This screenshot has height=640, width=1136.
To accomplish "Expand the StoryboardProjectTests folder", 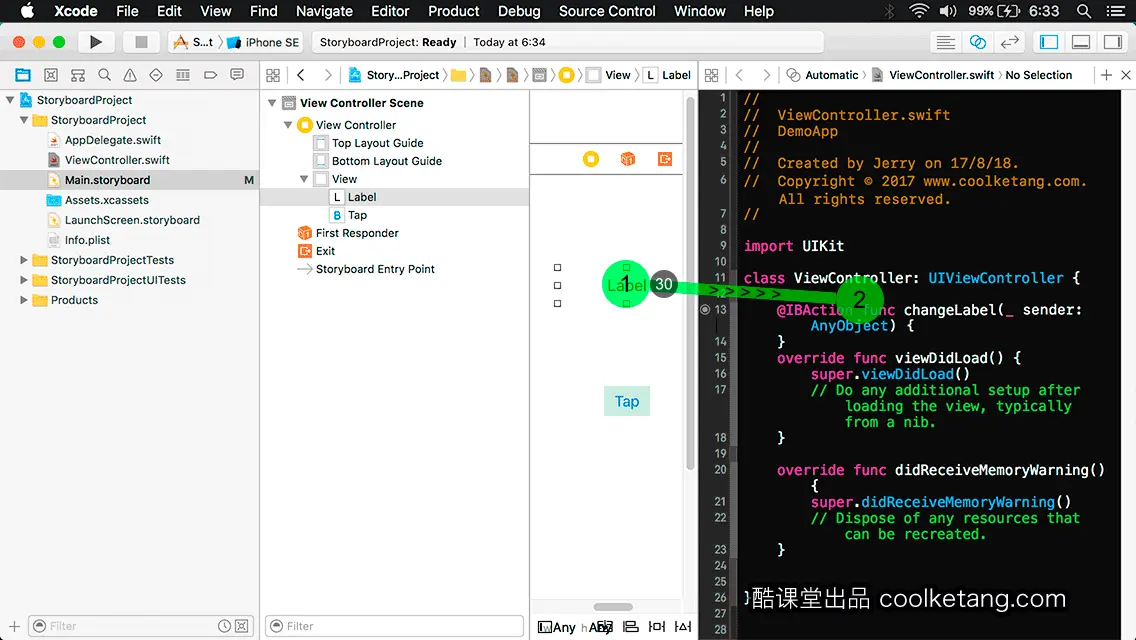I will point(24,260).
